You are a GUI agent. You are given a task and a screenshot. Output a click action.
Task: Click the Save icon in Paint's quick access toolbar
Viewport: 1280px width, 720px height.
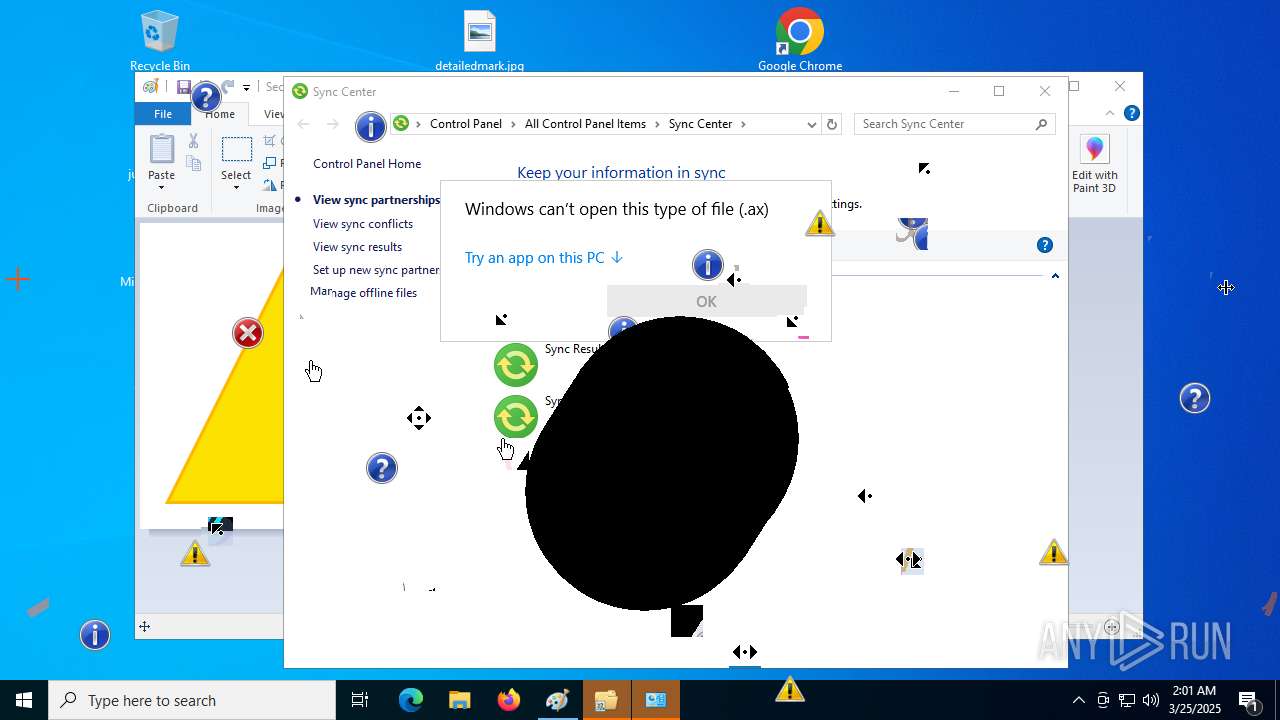[184, 87]
